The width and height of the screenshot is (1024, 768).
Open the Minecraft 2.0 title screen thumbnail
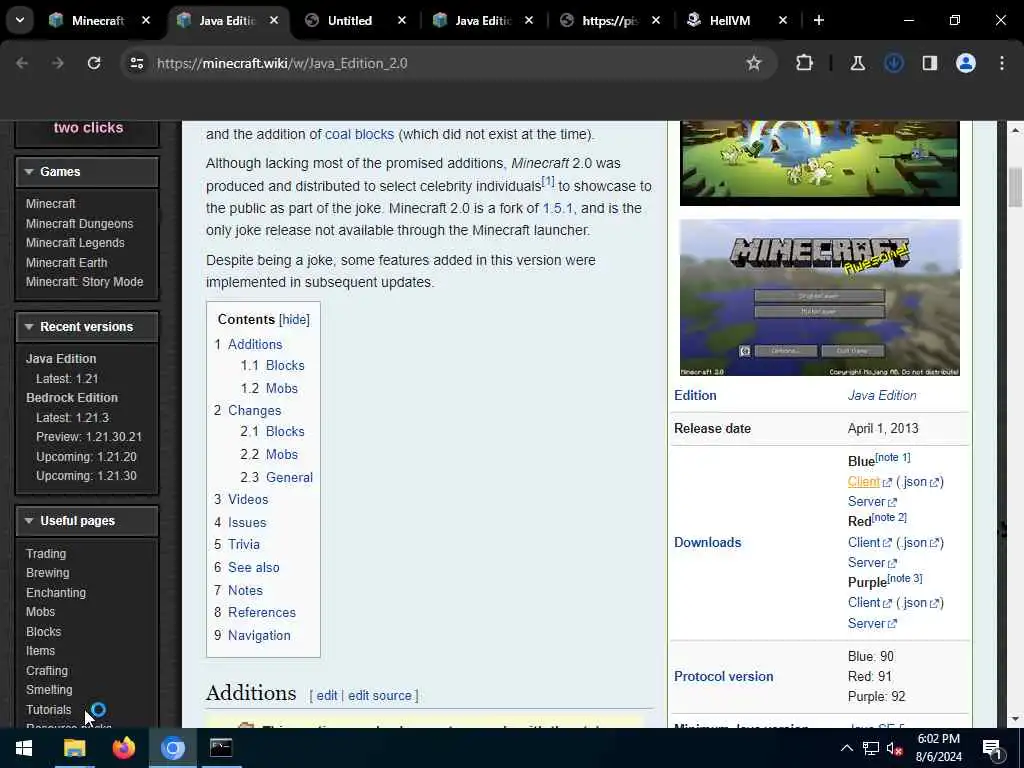[820, 298]
